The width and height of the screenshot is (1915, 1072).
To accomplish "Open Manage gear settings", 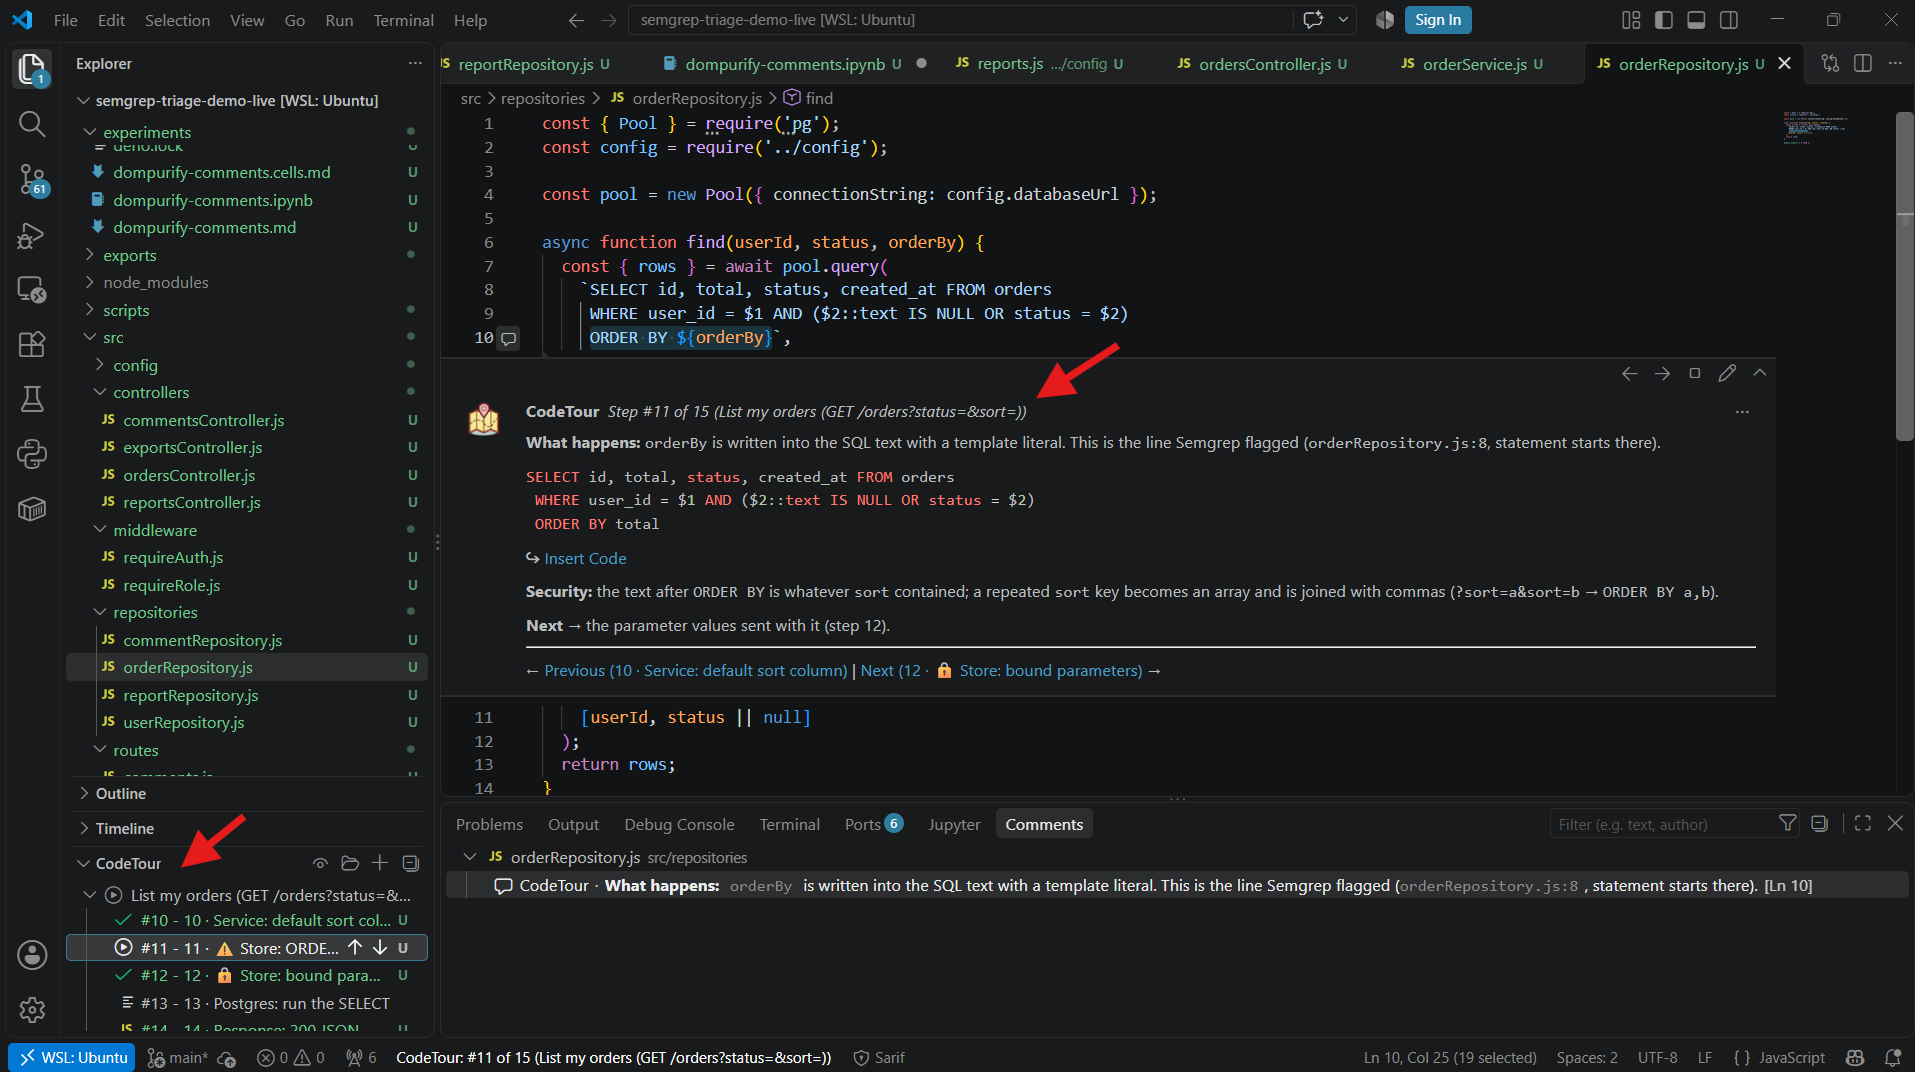I will click(32, 1010).
